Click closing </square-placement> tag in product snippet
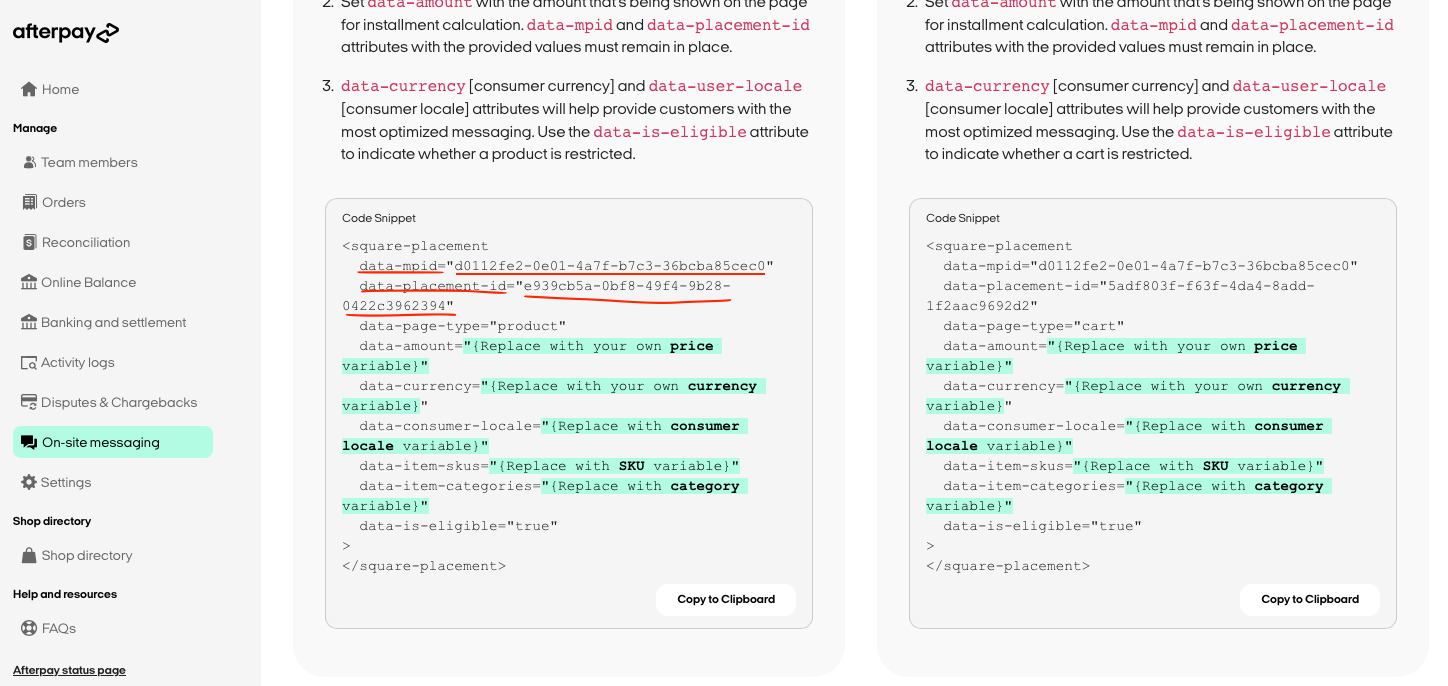Viewport: 1448px width, 686px height. click(424, 566)
